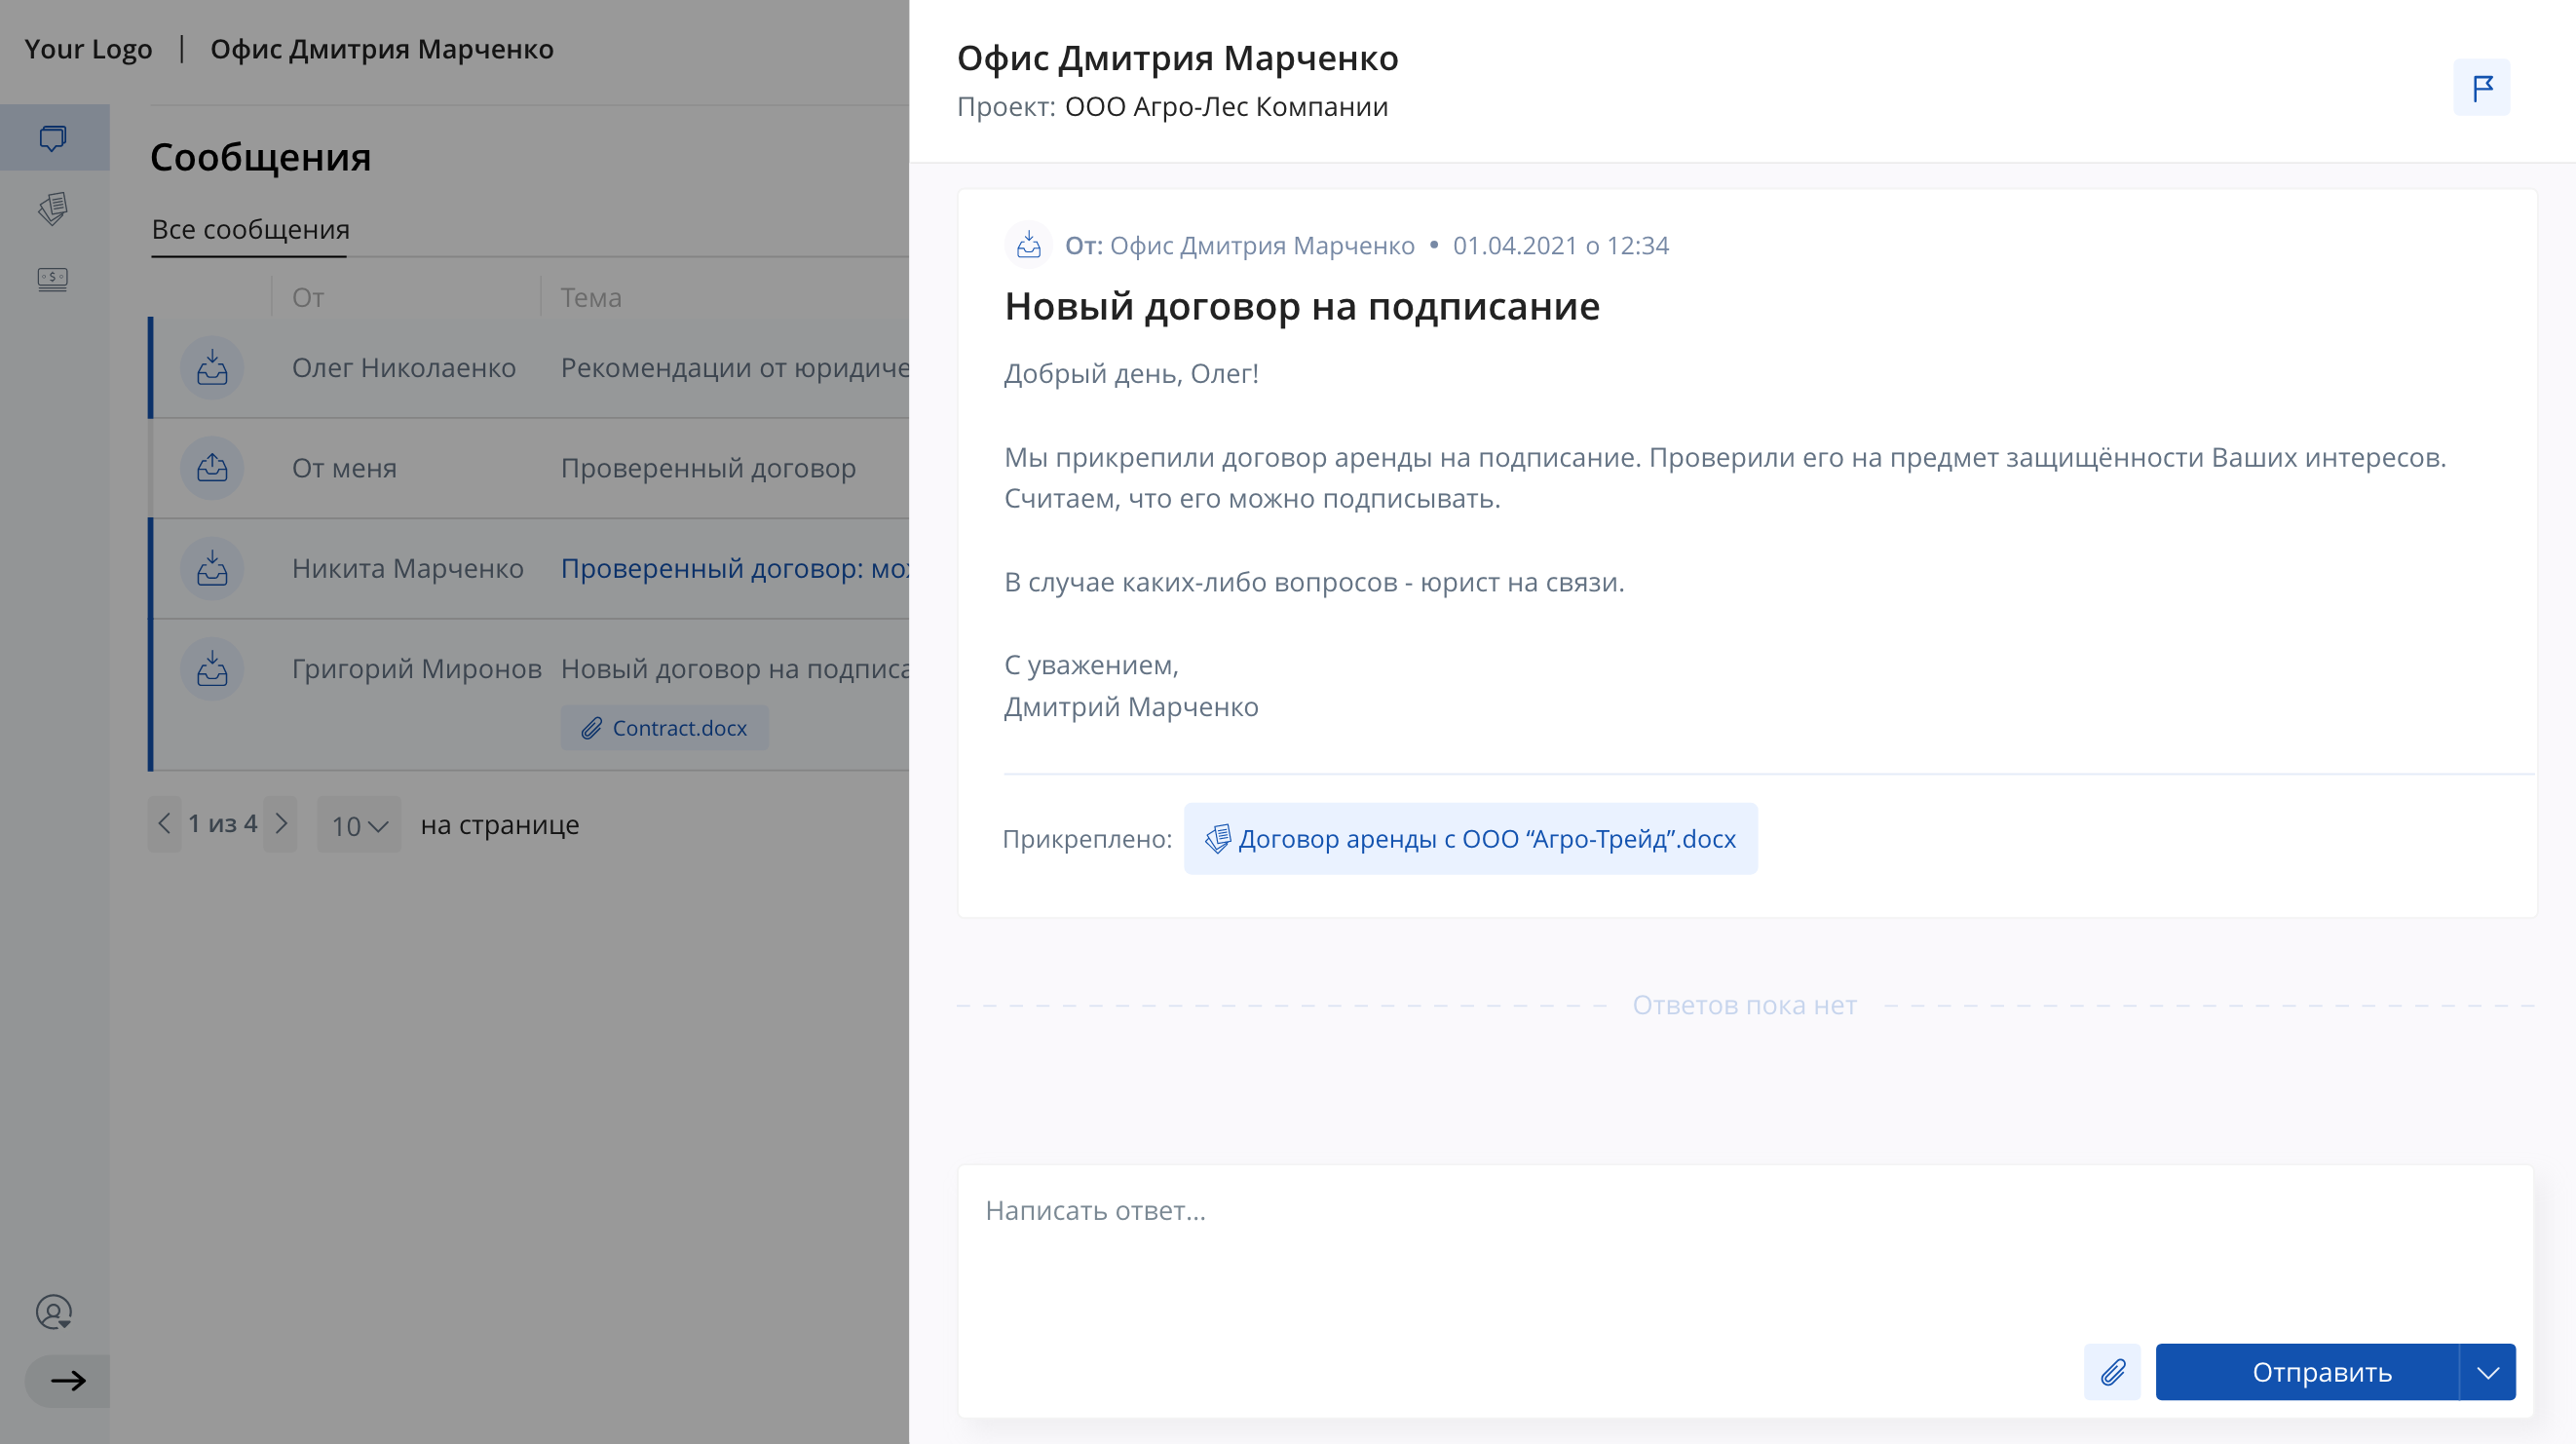Select the От меня sender cell
This screenshot has height=1444, width=2576.
coord(344,468)
